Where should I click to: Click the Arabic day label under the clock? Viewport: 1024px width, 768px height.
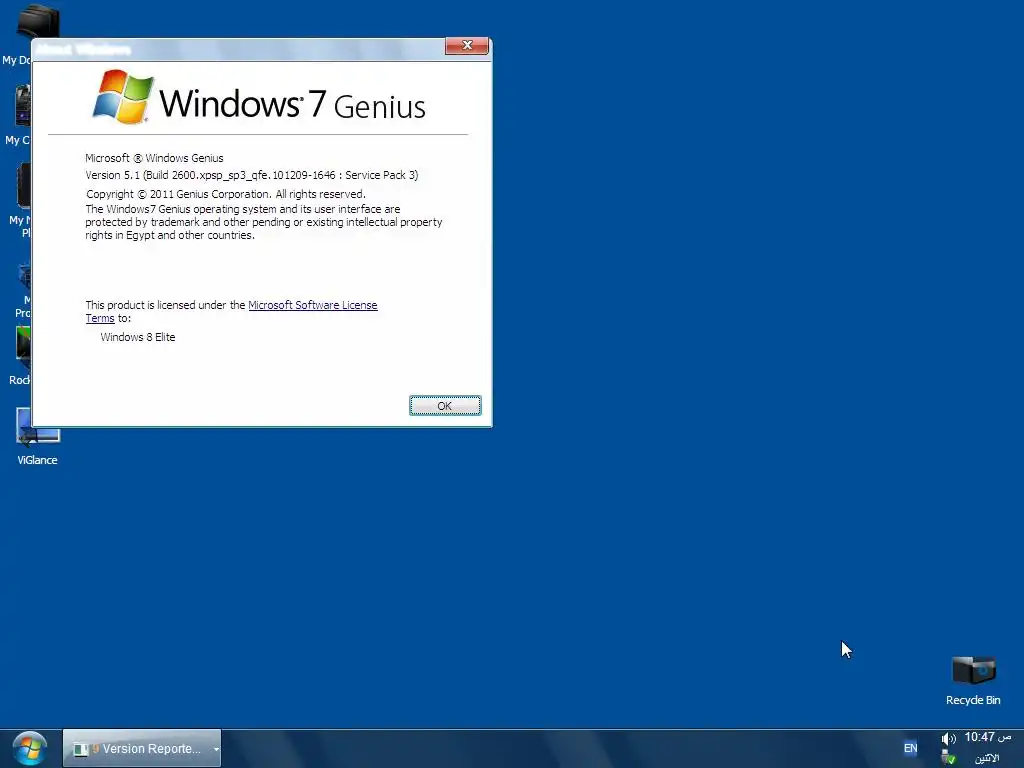coord(987,758)
